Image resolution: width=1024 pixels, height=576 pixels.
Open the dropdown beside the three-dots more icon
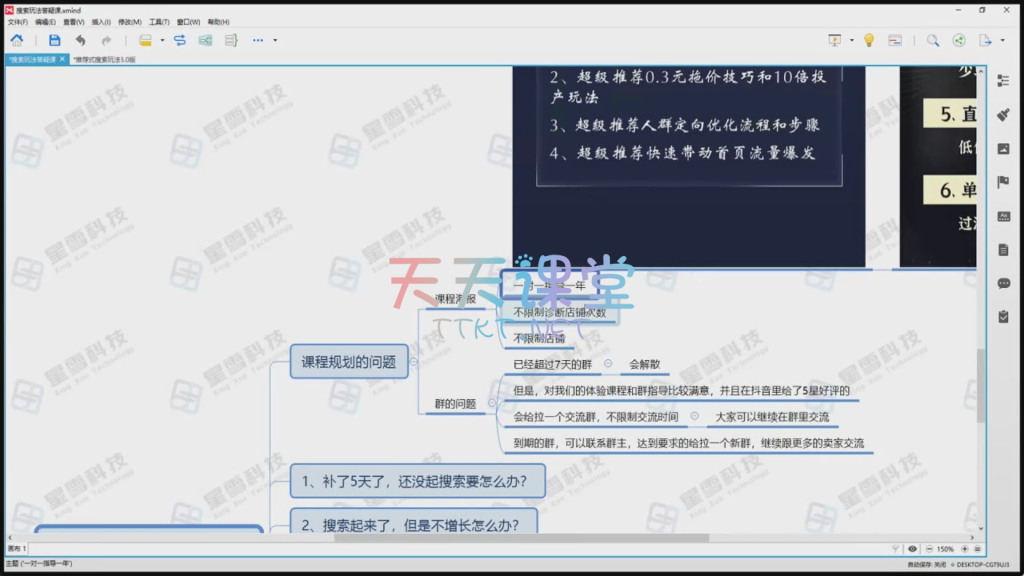click(275, 40)
